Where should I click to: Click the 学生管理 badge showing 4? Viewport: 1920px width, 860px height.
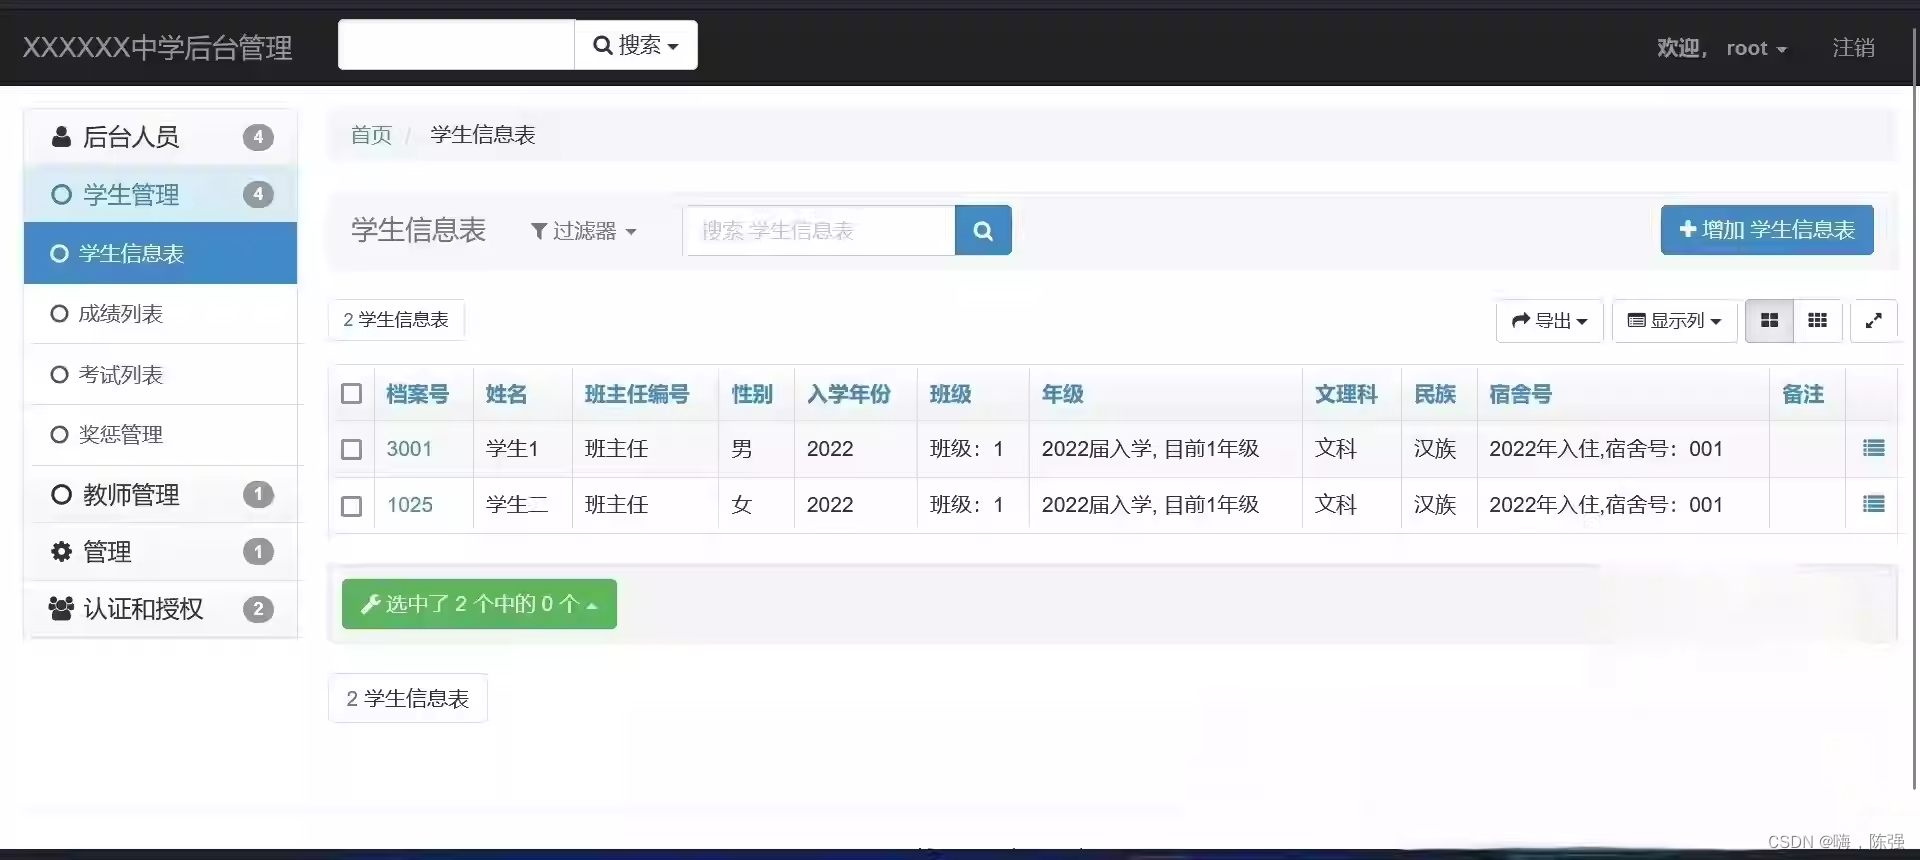[258, 194]
